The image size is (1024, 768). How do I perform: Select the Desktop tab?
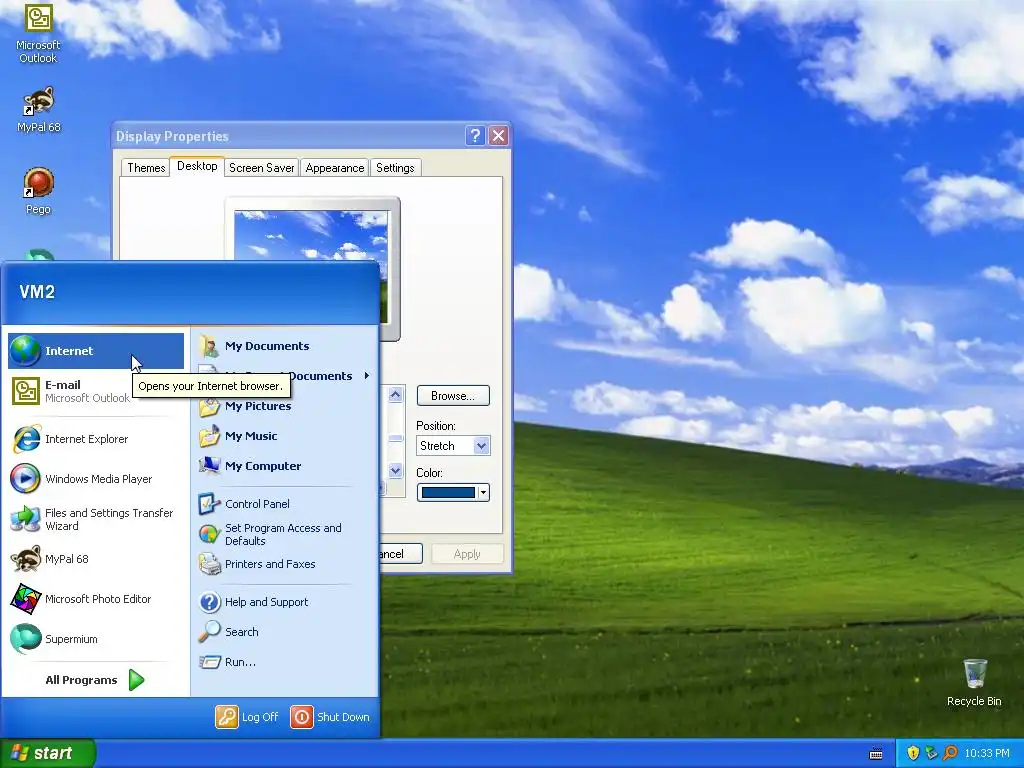tap(197, 166)
